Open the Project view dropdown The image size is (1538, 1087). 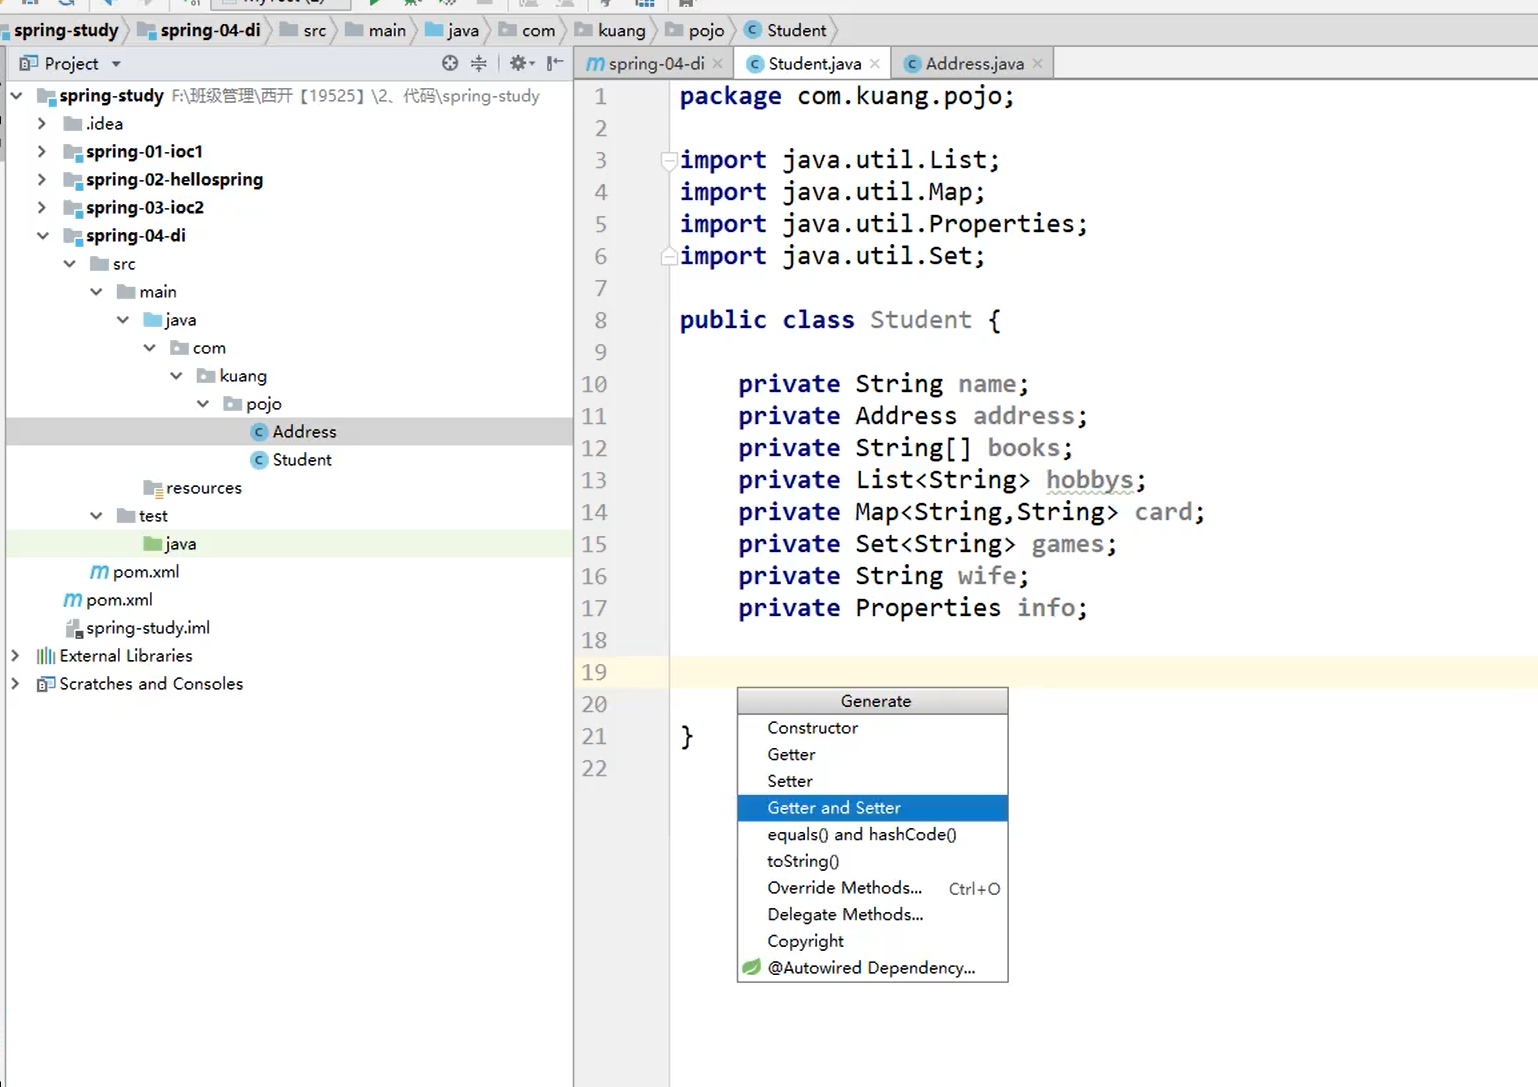click(116, 64)
